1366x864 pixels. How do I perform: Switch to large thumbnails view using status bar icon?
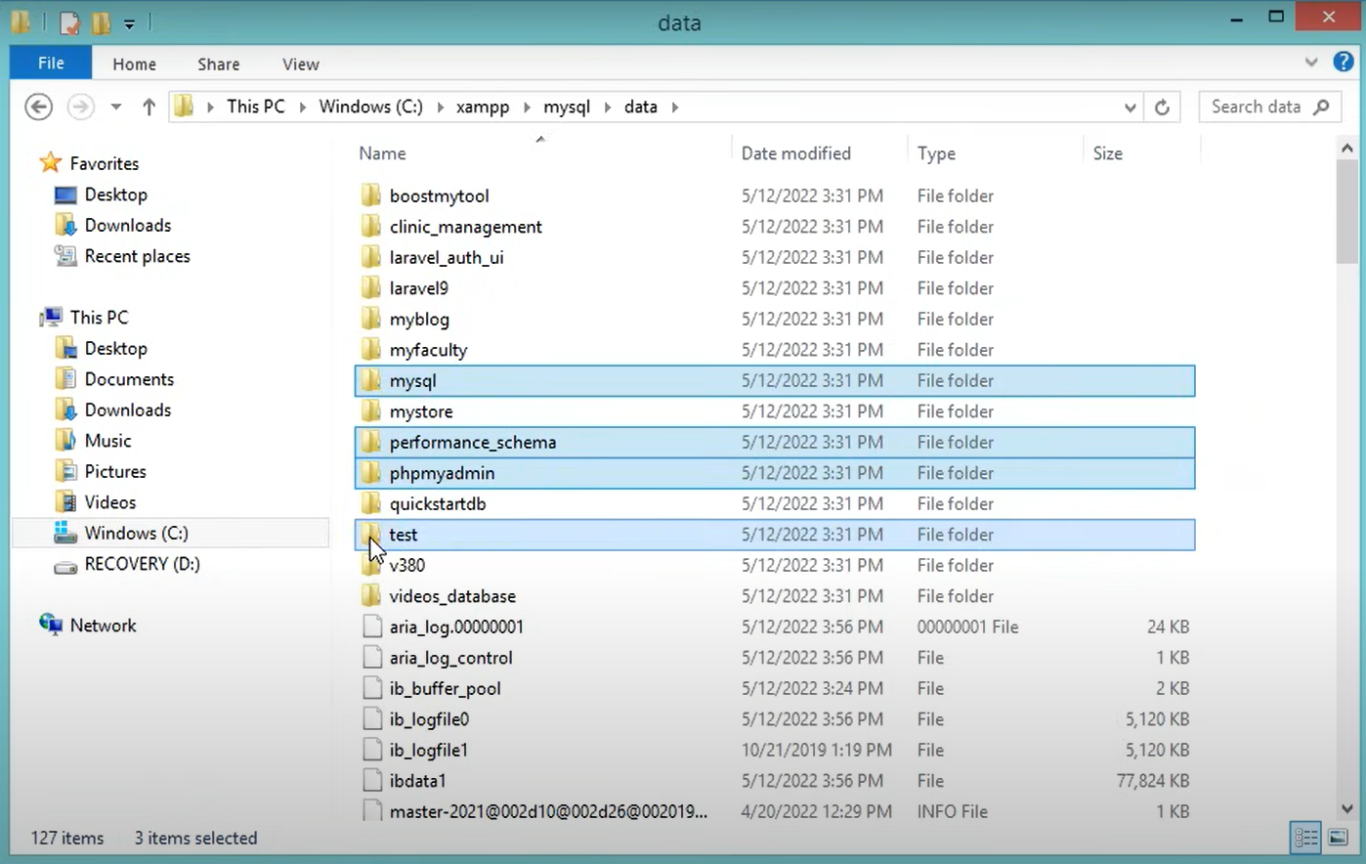(1337, 837)
